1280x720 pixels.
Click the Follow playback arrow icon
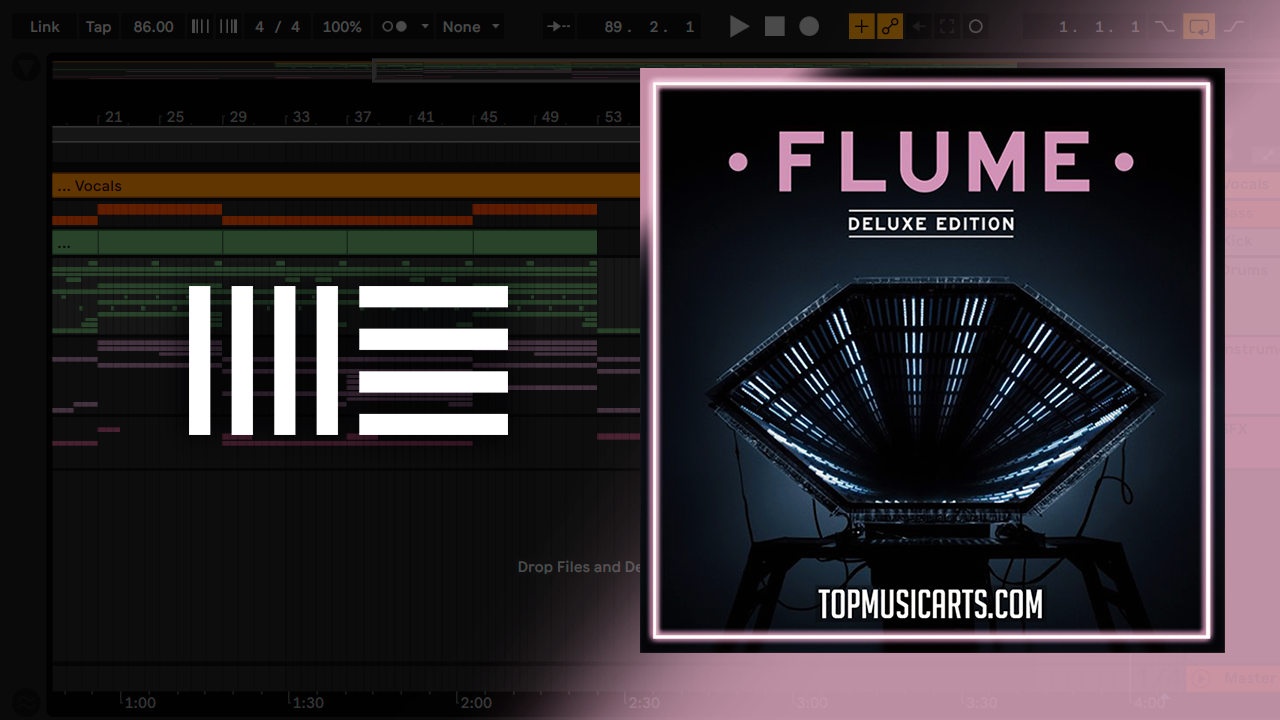[558, 27]
